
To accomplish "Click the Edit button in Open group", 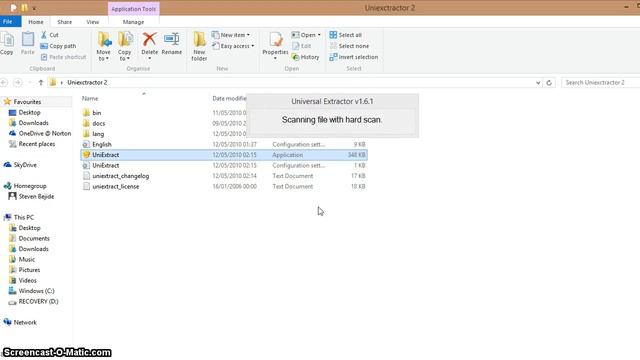I will 301,46.
